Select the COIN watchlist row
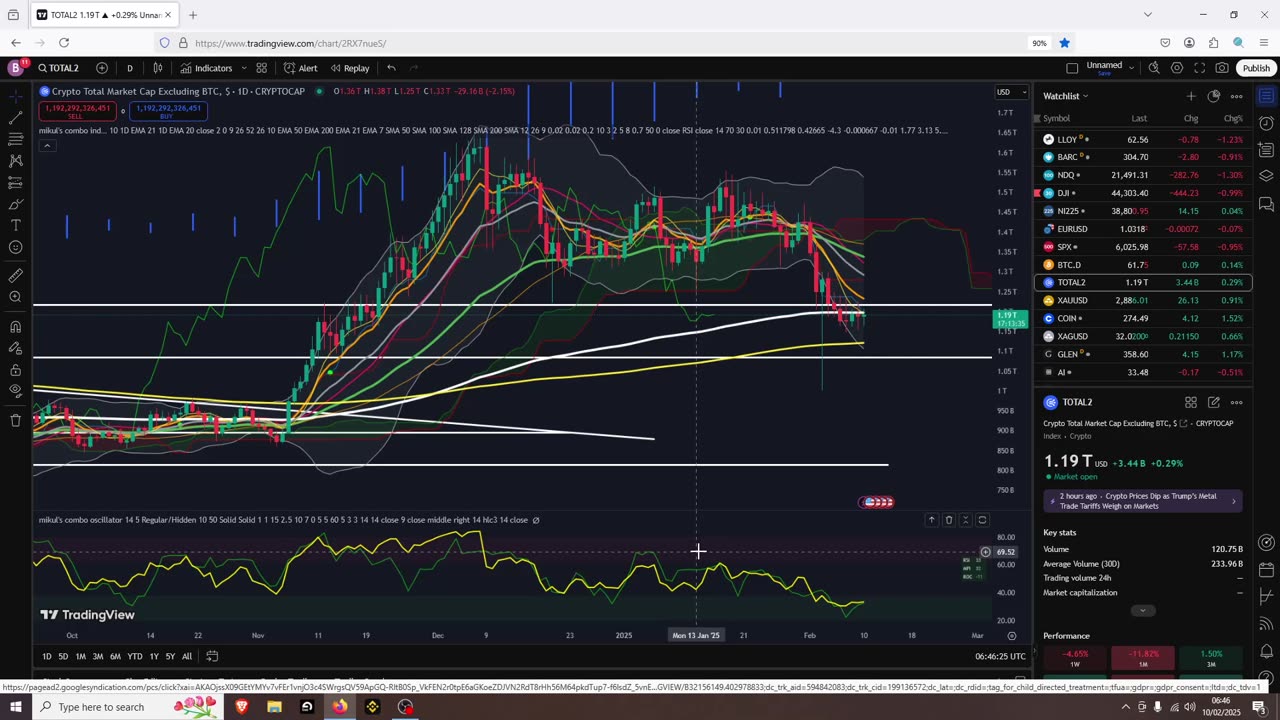 [x=1143, y=318]
